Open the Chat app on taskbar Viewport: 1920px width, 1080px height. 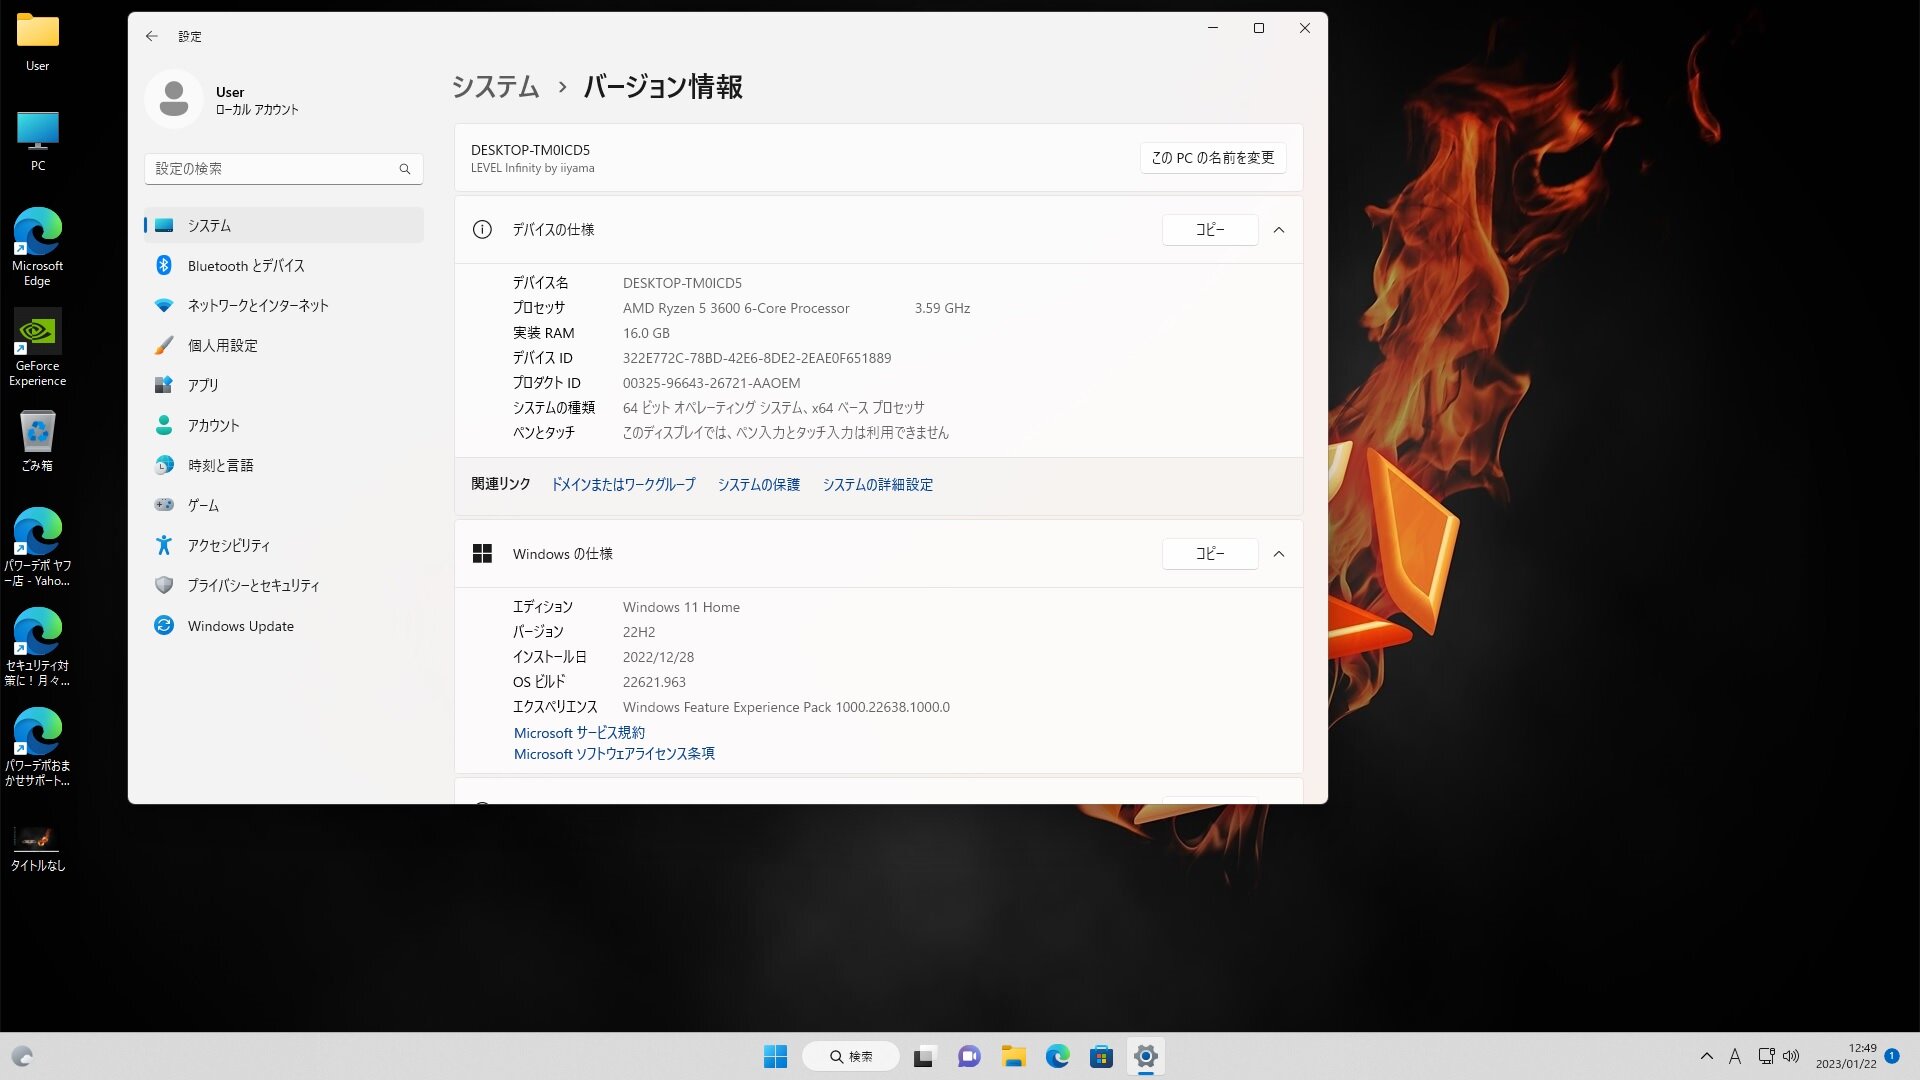click(x=969, y=1056)
